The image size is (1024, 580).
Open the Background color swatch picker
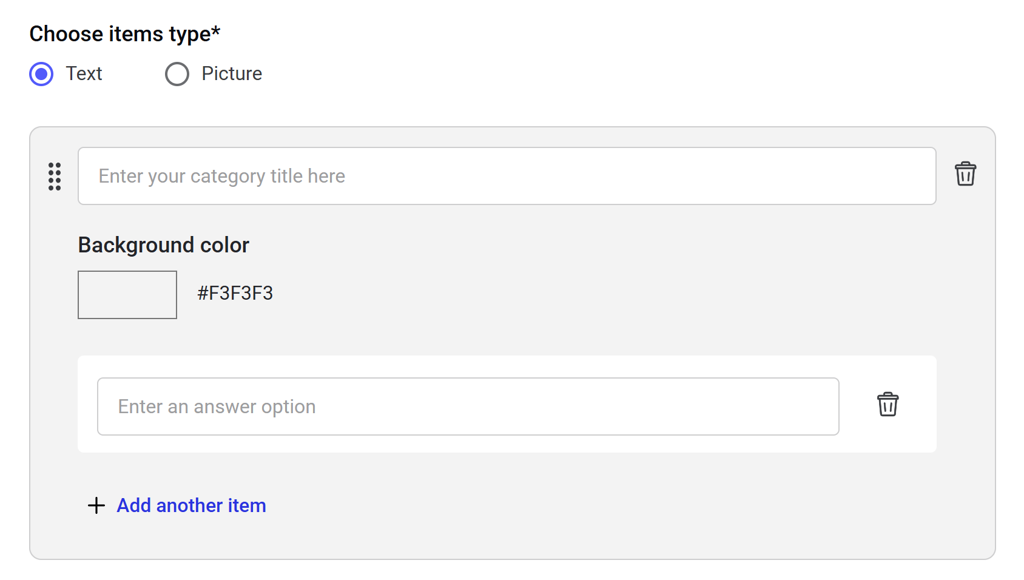point(127,295)
